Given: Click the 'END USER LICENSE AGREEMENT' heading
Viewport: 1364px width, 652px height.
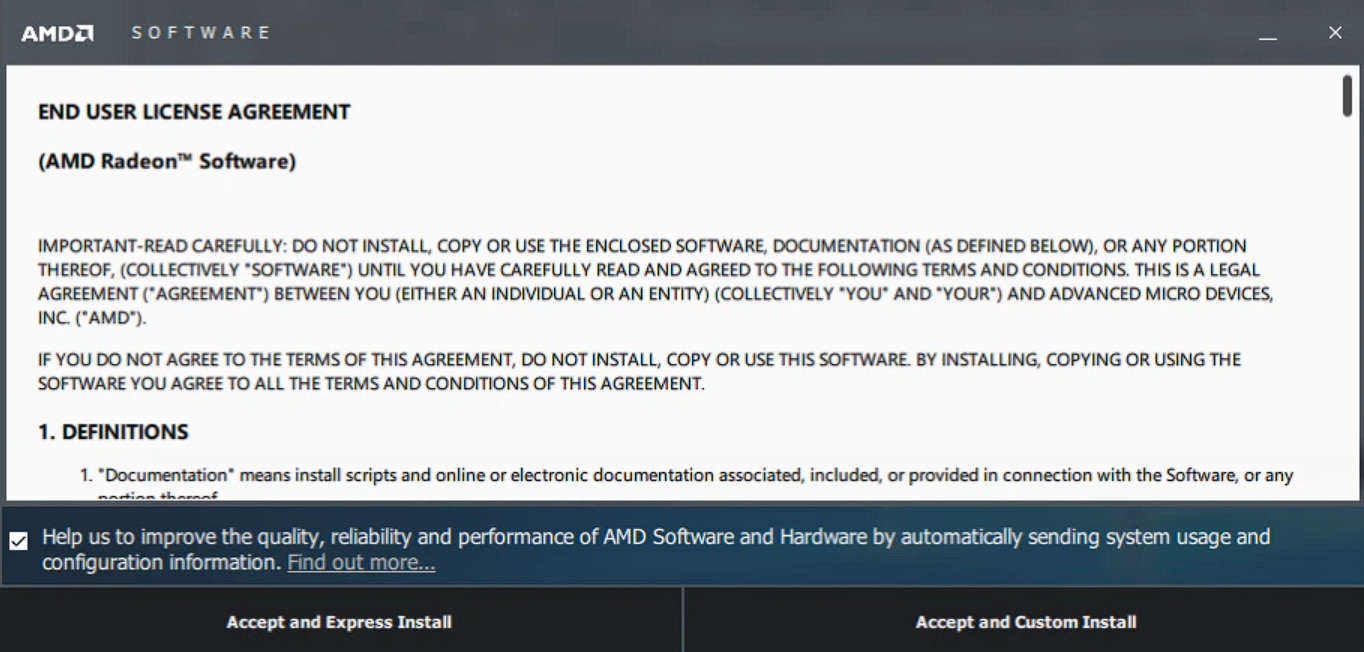Looking at the screenshot, I should click(194, 112).
